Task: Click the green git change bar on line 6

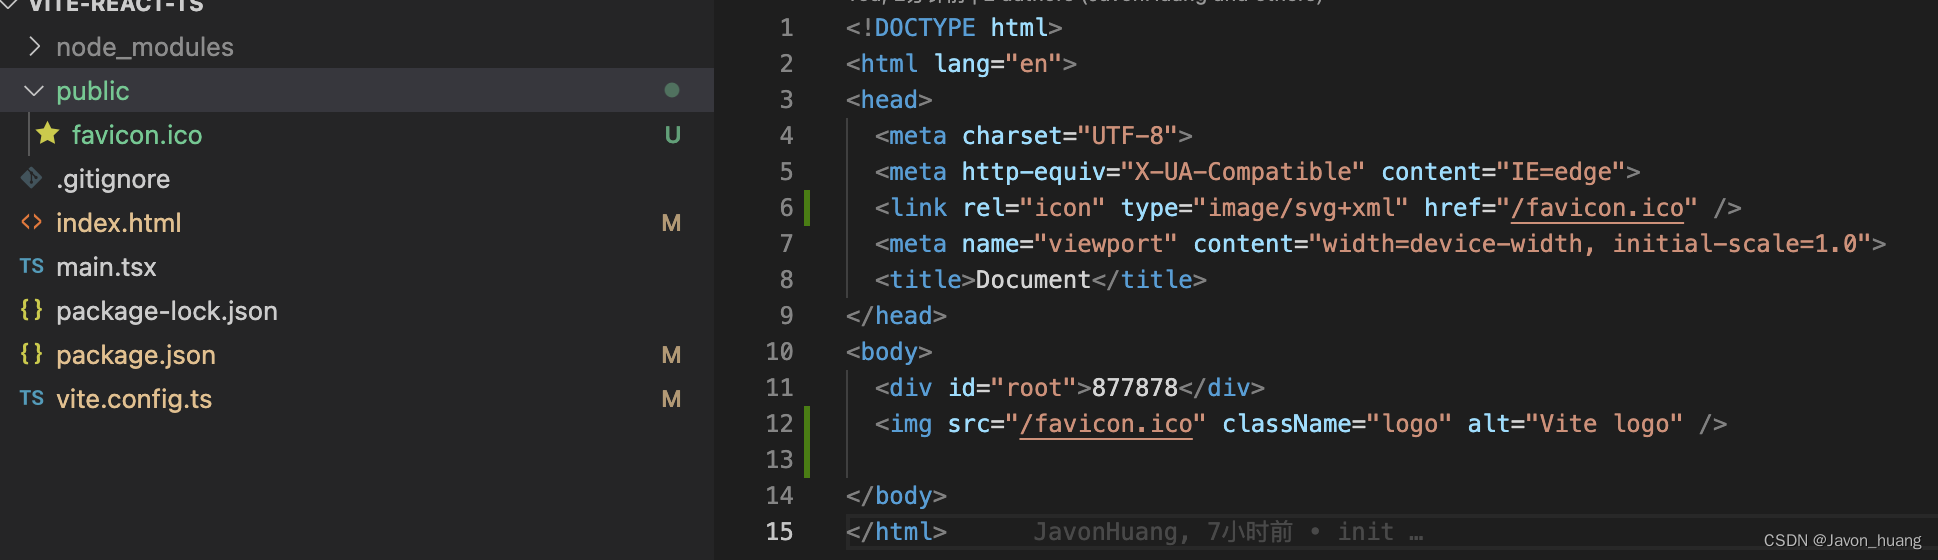Action: (x=807, y=208)
